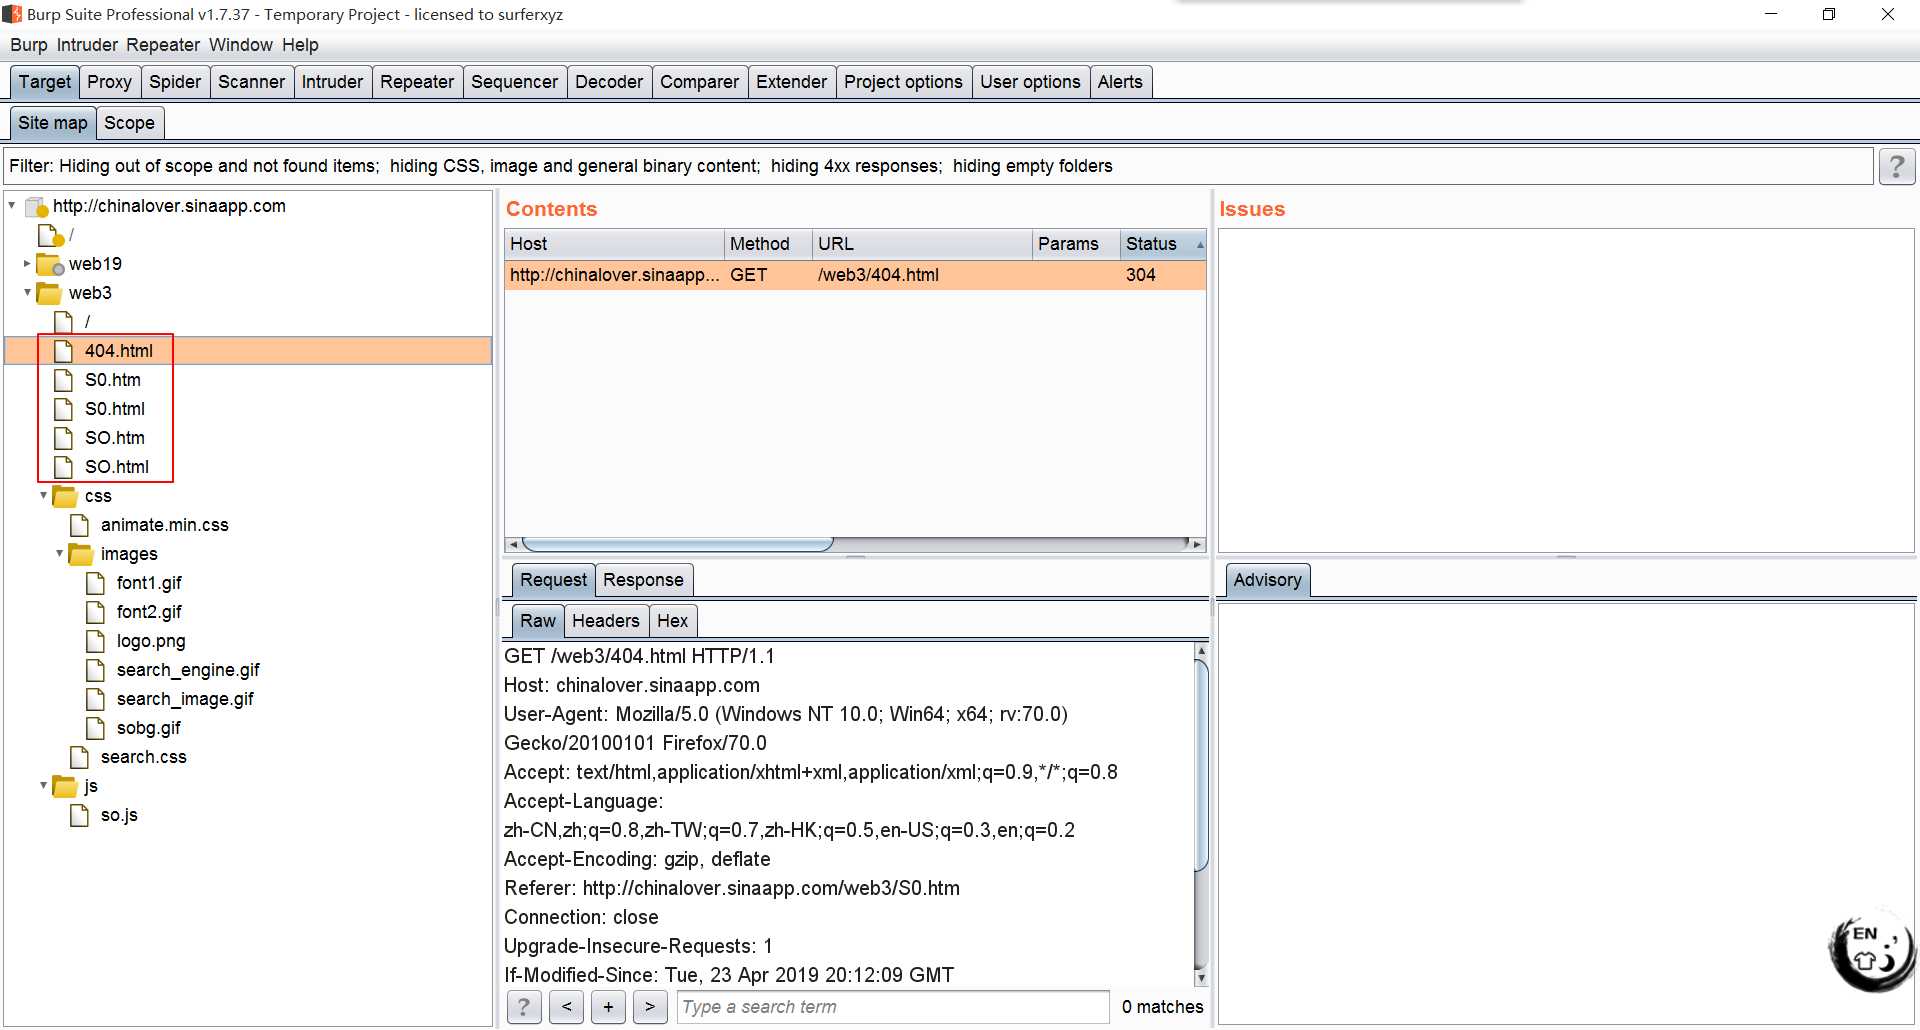Open the Project options tab
The height and width of the screenshot is (1030, 1920).
point(903,82)
